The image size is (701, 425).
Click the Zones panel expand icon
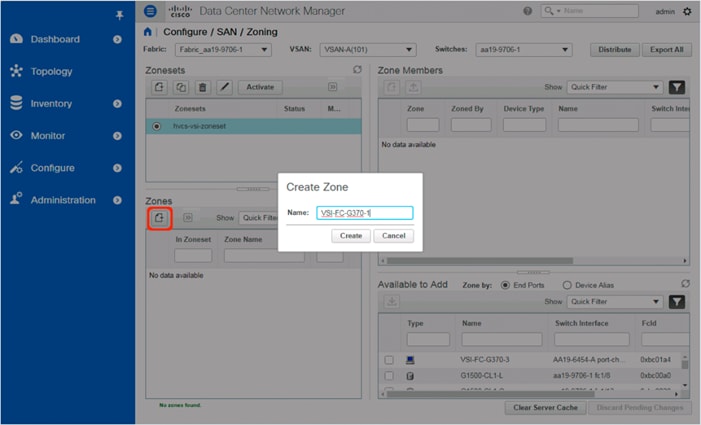[x=188, y=218]
